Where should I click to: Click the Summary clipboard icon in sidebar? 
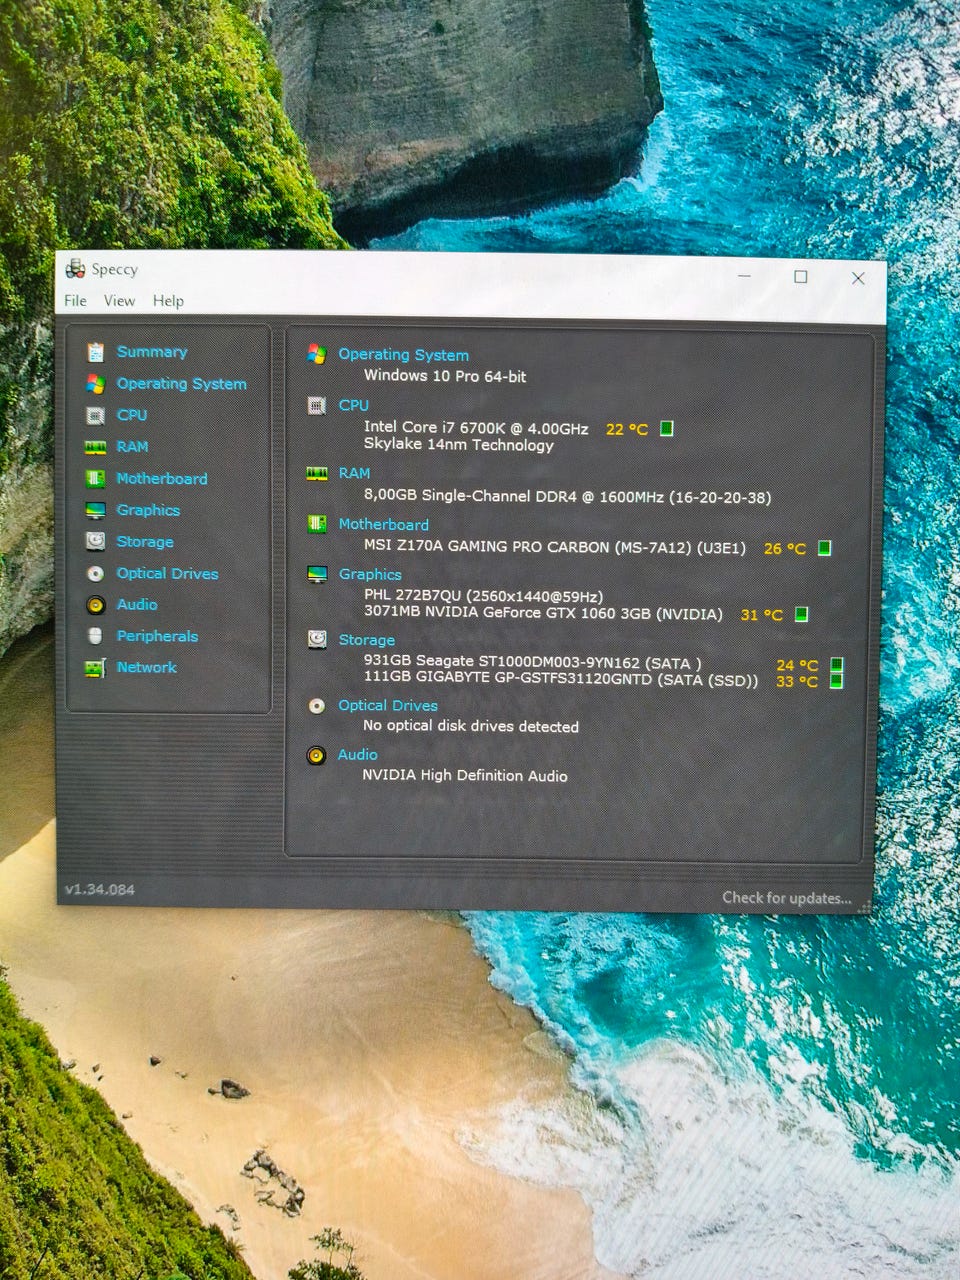point(96,352)
